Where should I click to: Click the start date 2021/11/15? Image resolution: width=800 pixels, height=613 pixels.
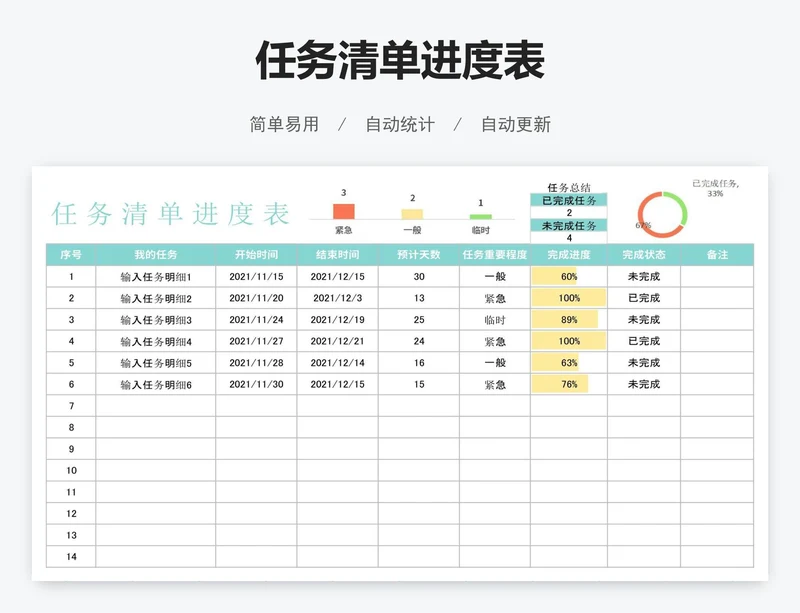click(x=256, y=277)
